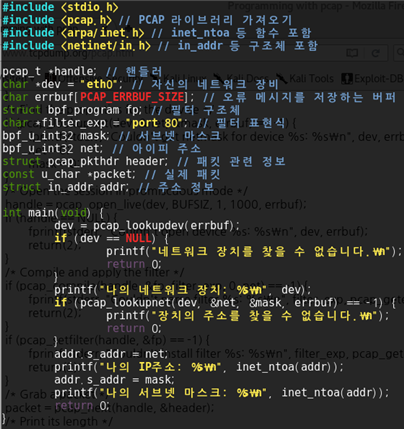404x433 pixels.
Task: Click the '// PCAP 라이브러리 가져오기' comment
Action: pos(206,20)
